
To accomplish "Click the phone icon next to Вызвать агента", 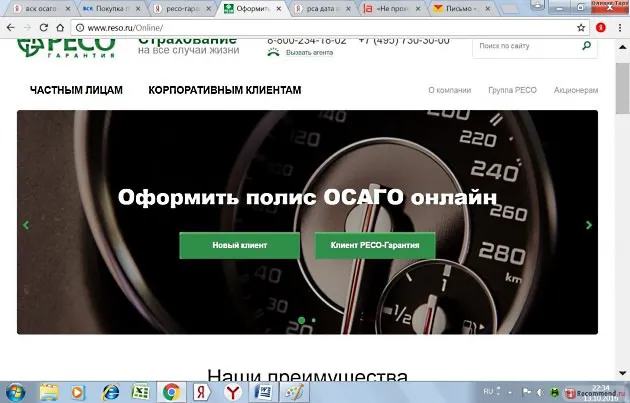I will (x=274, y=52).
